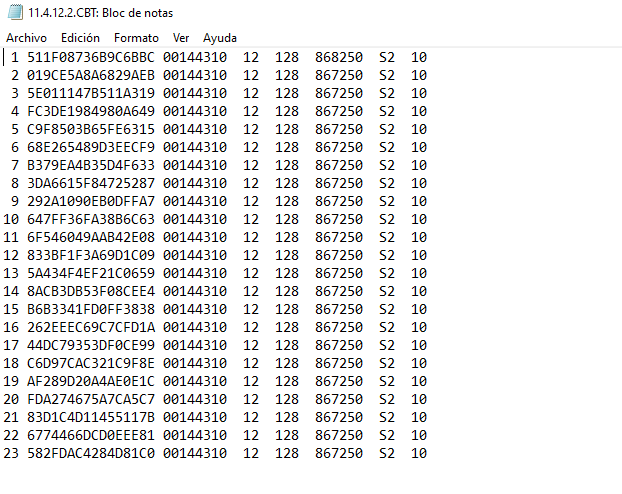Click the value 868250 on line 1
Viewport: 622px width, 494px height.
click(339, 57)
